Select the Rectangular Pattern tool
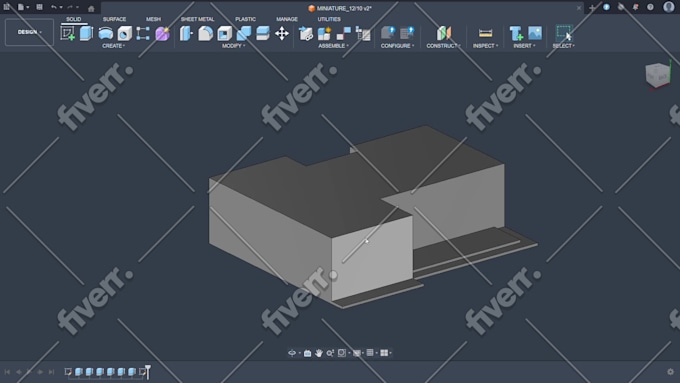Viewport: 680px width, 383px height. 143,33
